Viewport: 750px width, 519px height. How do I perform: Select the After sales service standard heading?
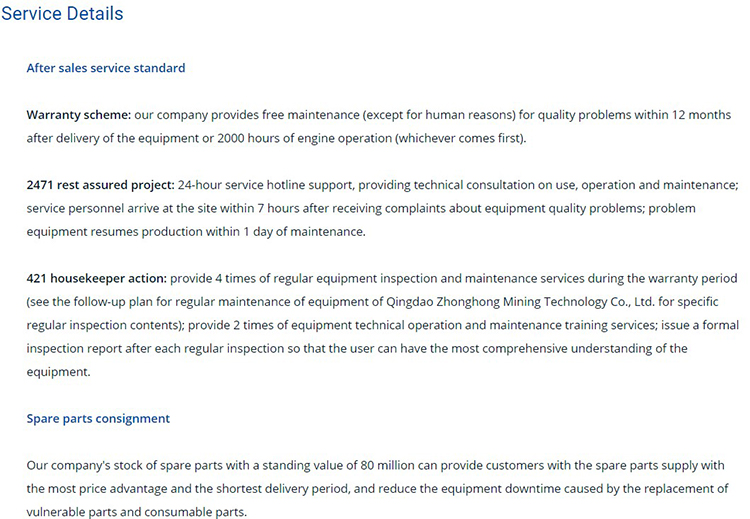point(106,68)
